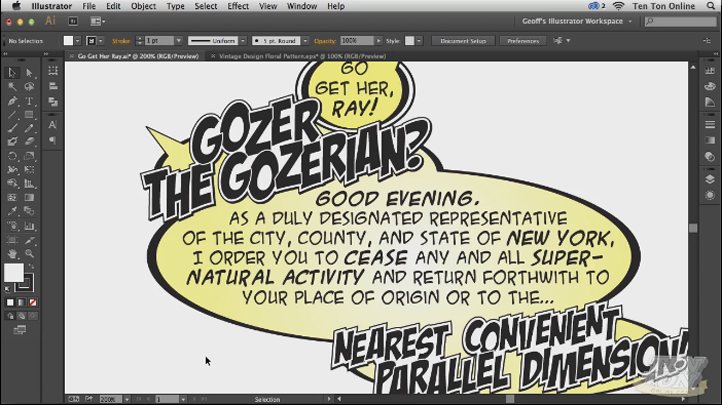Select the Line Segment tool
Viewport: 722px width, 405px height.
[12, 115]
